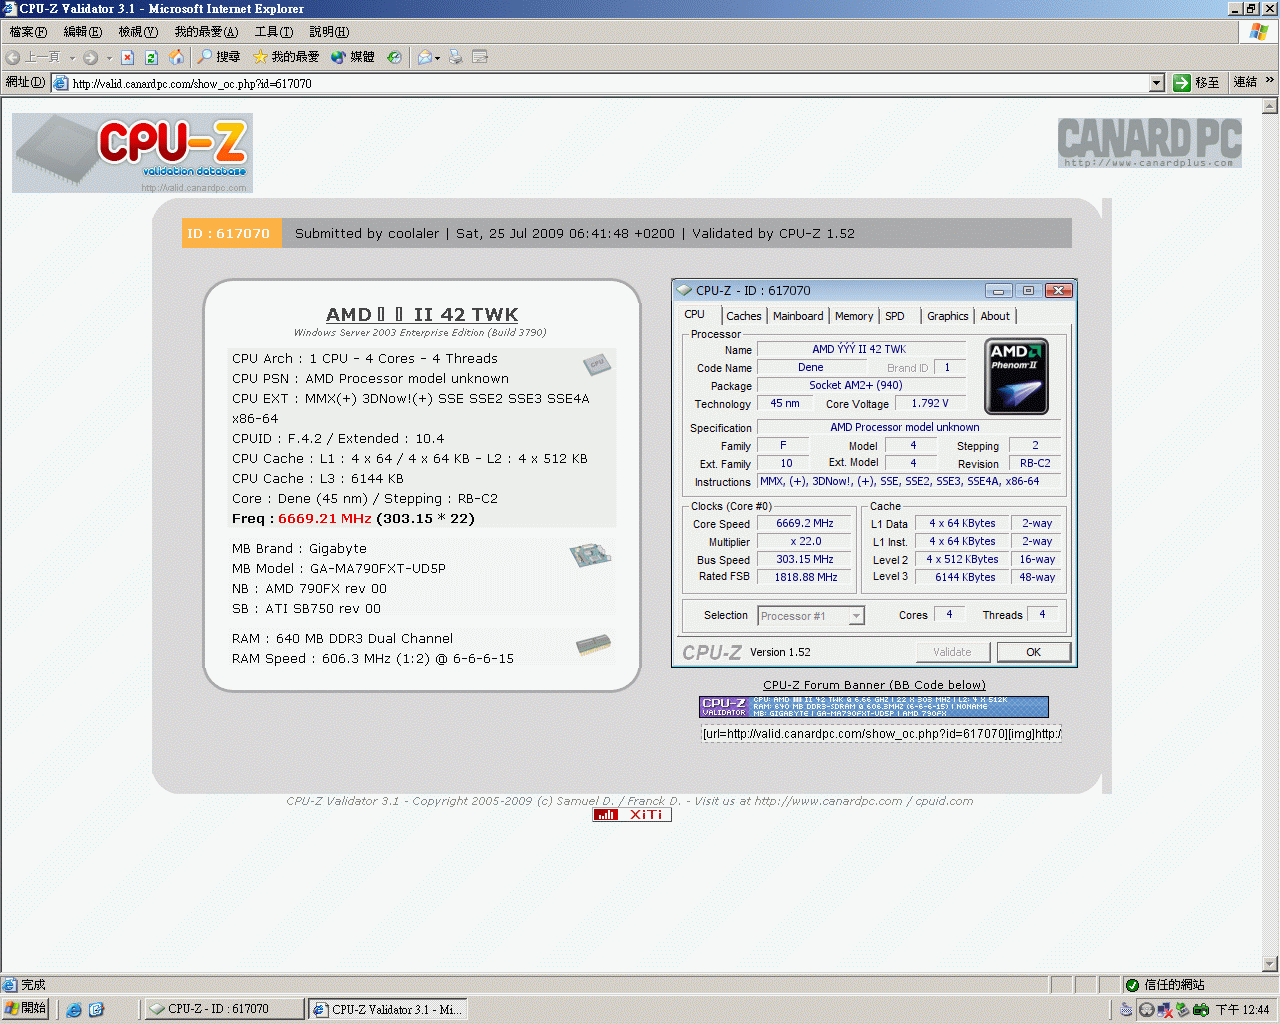1280x1024 pixels.
Task: Click the Stop loading toolbar icon
Action: [128, 57]
